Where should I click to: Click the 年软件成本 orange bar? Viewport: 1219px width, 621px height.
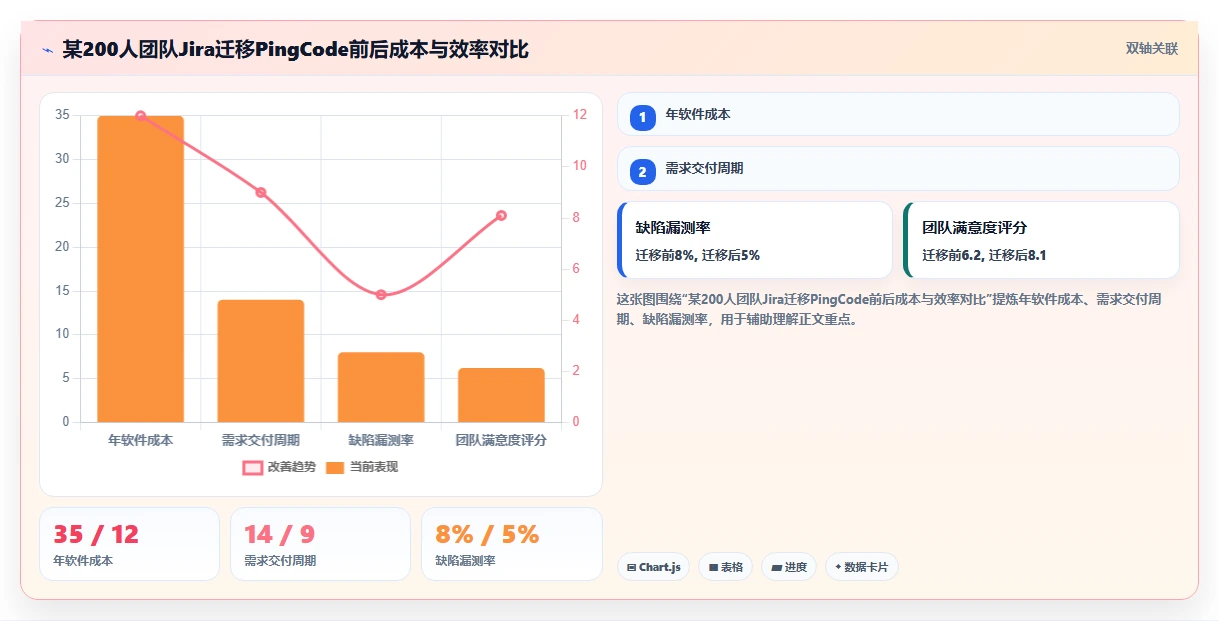pyautogui.click(x=140, y=269)
